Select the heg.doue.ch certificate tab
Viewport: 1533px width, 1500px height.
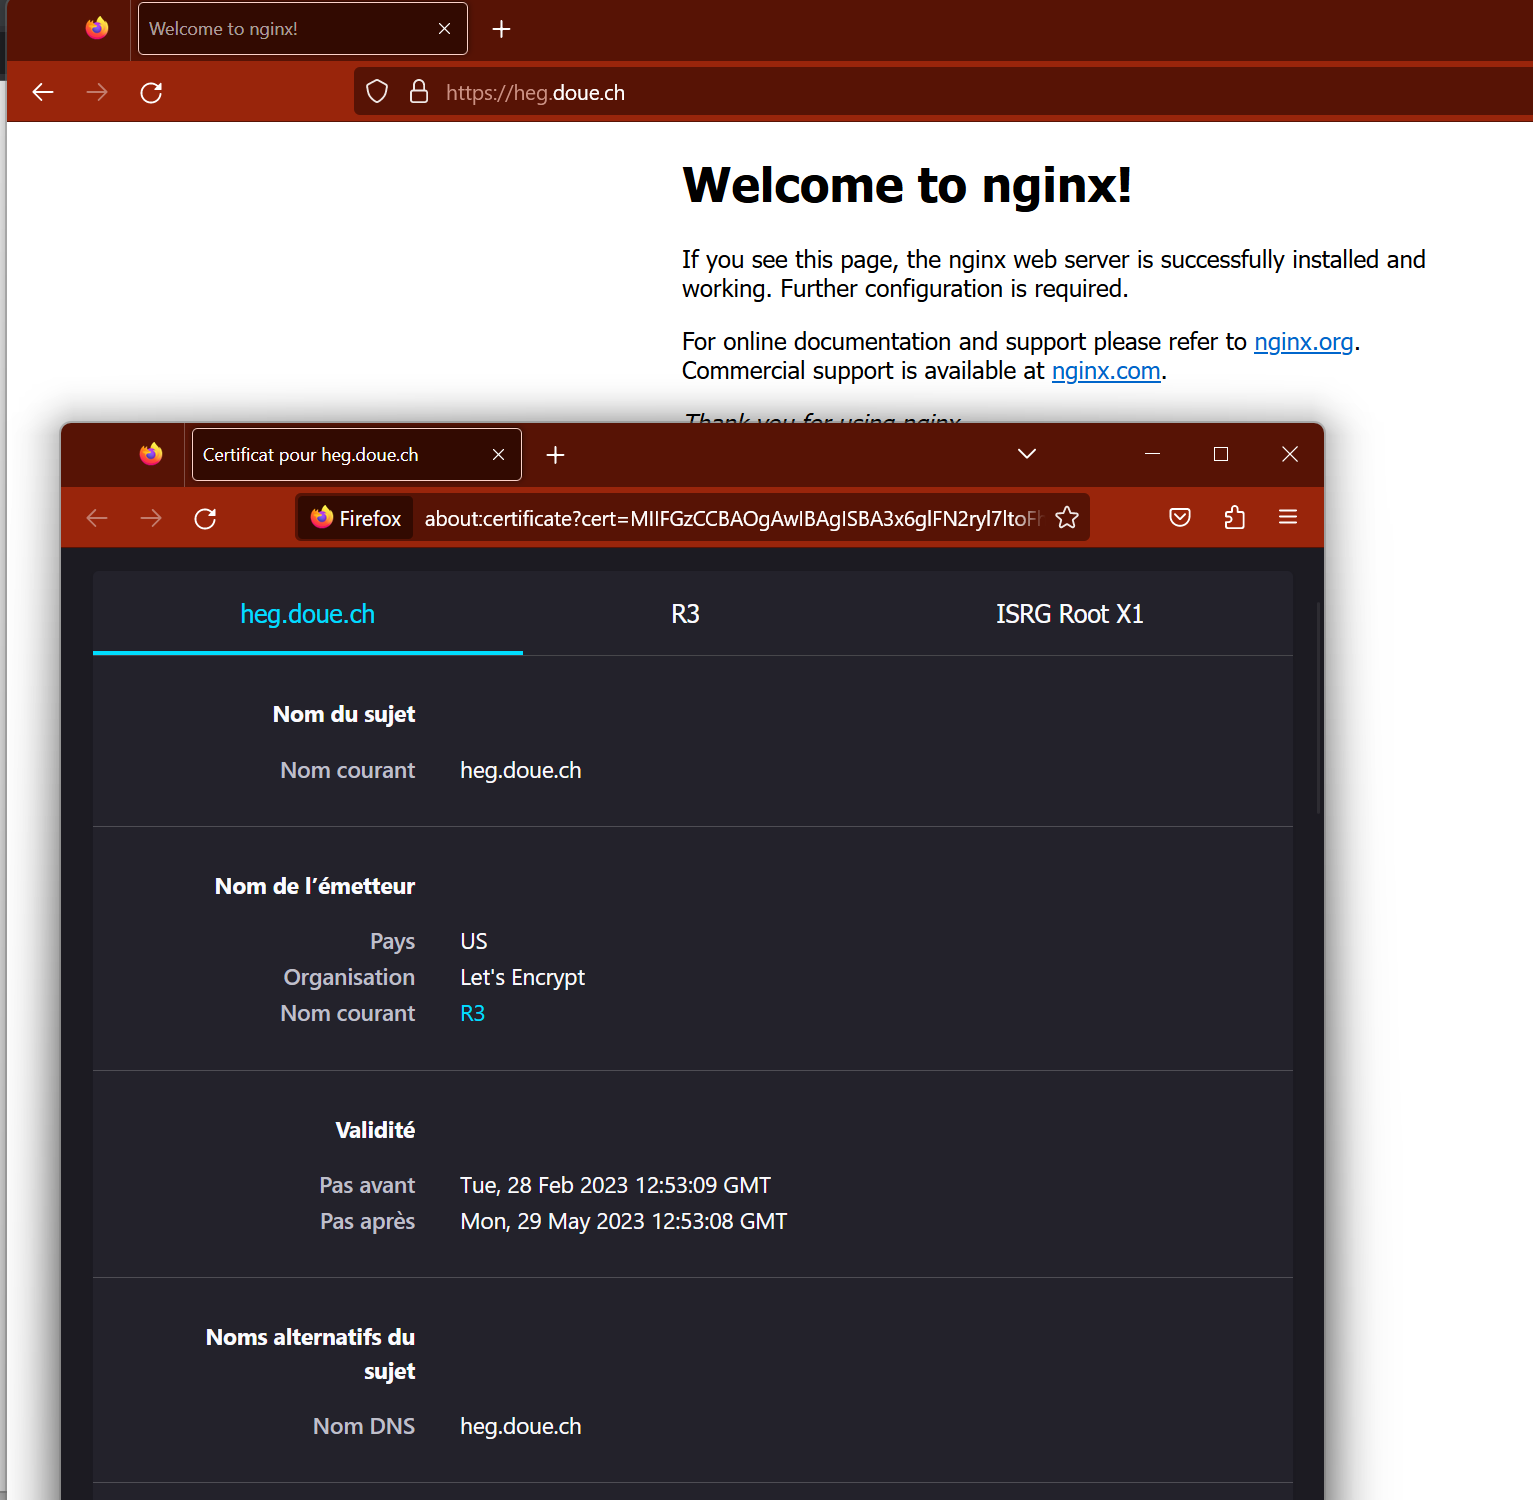point(307,614)
